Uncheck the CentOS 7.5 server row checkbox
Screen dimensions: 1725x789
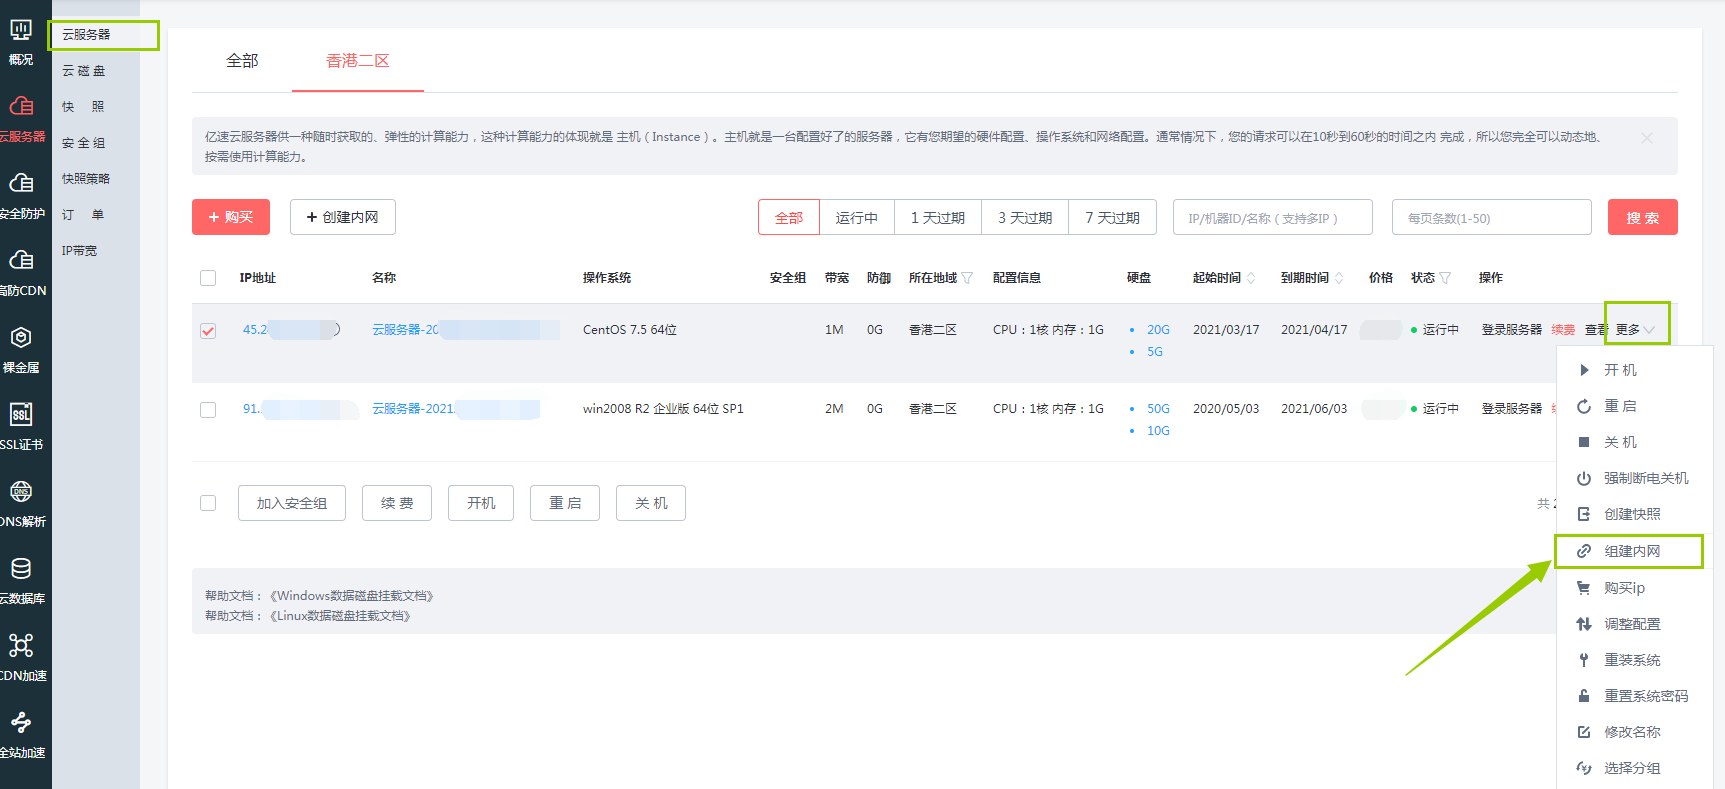[208, 331]
